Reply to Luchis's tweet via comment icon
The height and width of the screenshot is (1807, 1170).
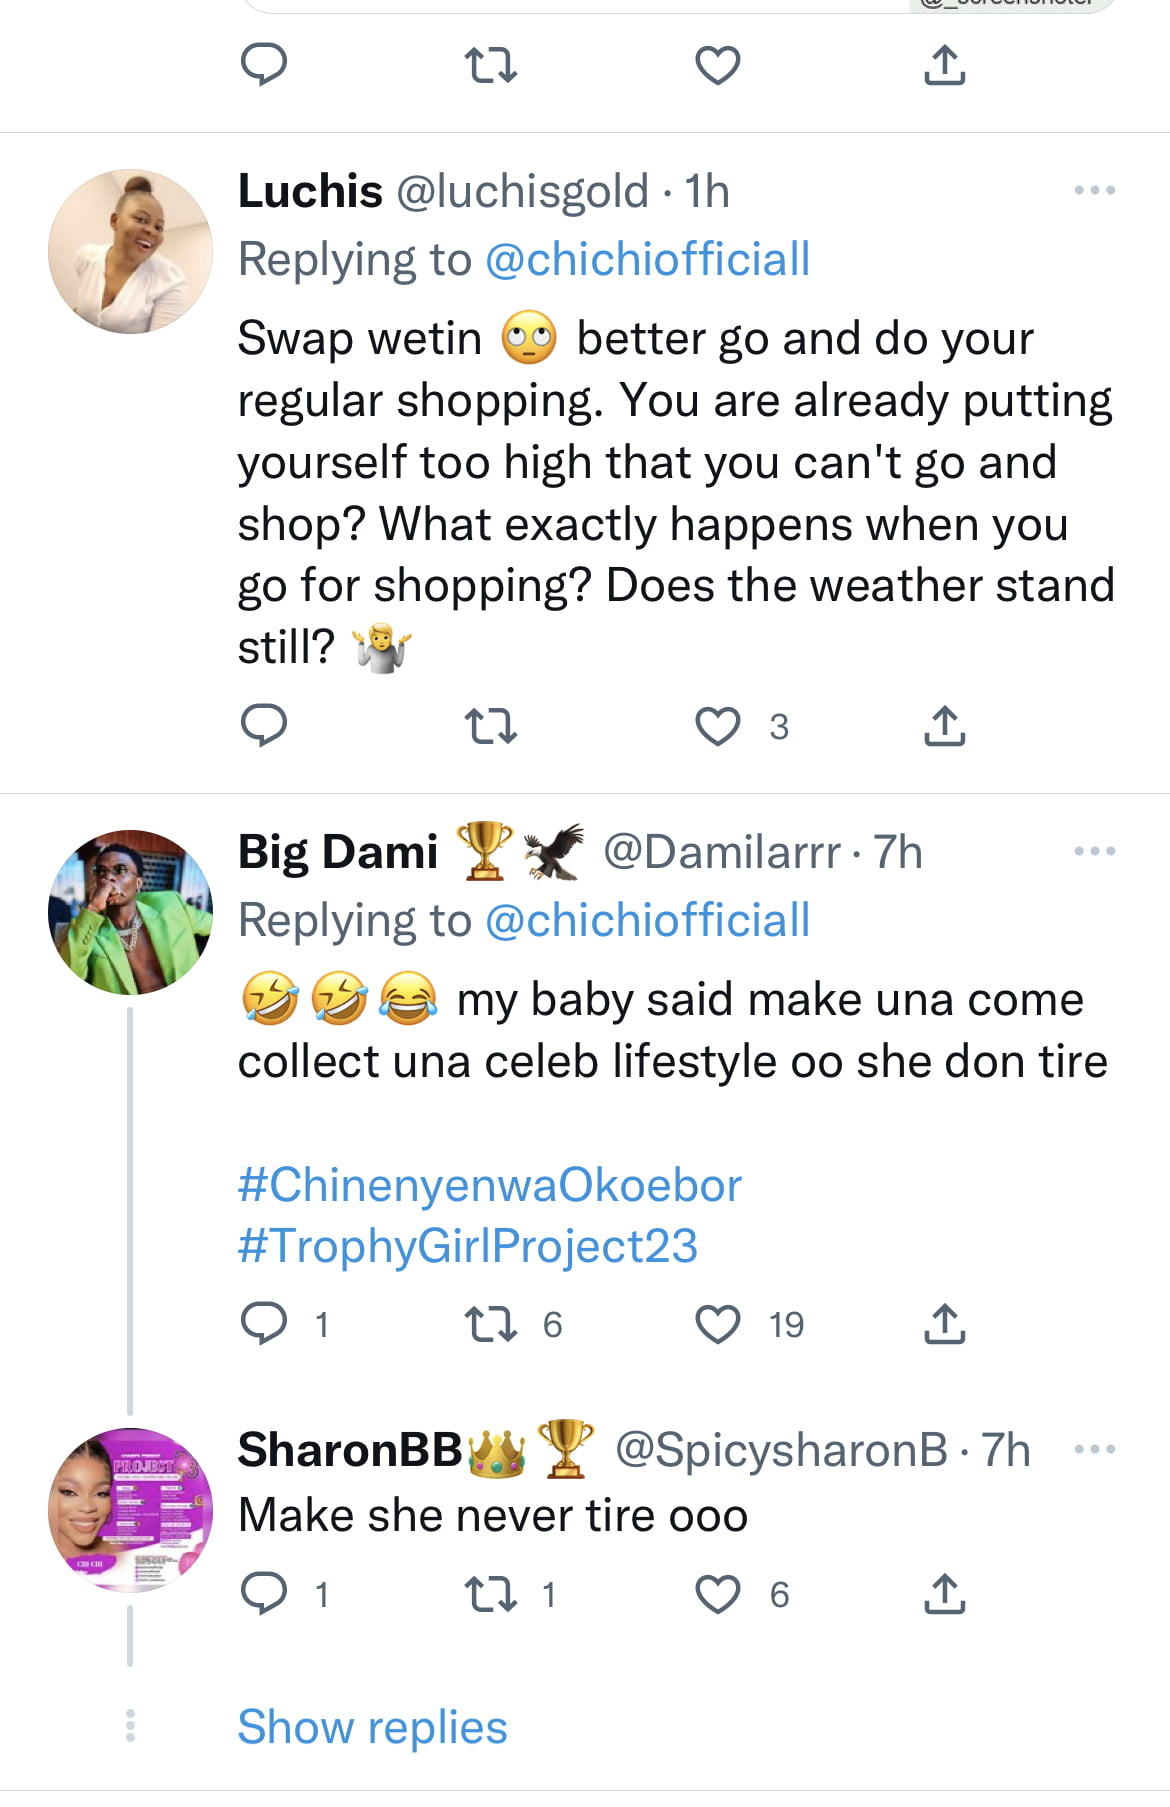265,727
